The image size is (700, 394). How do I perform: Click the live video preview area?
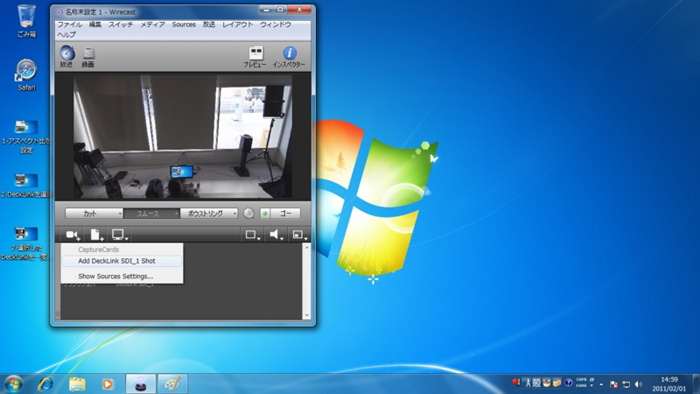coord(183,136)
